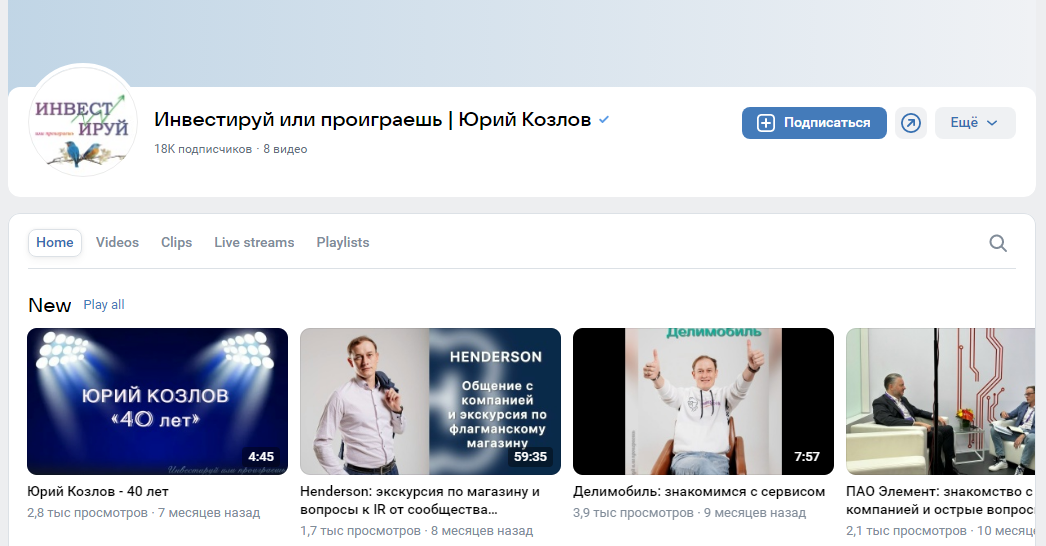The width and height of the screenshot is (1046, 546).
Task: Open ПАО Элемент: знакомство title link
Action: pos(940,500)
